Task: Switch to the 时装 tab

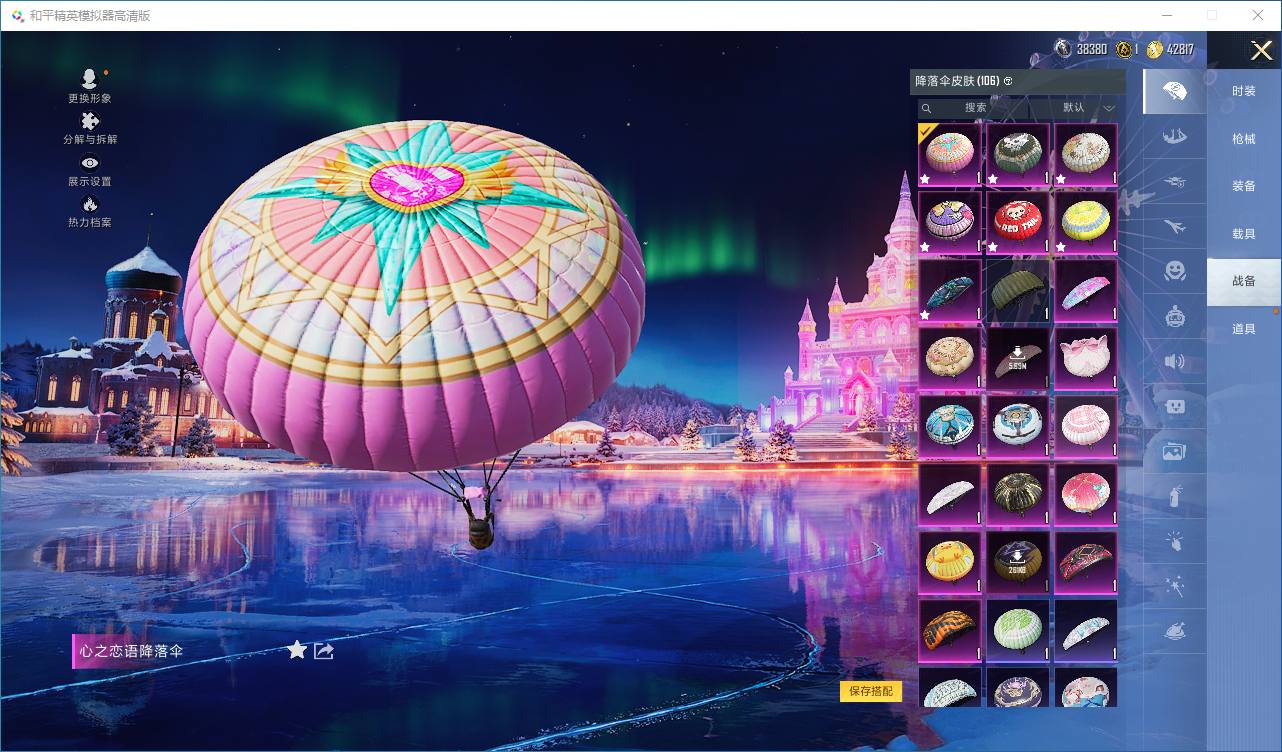Action: pos(1243,91)
